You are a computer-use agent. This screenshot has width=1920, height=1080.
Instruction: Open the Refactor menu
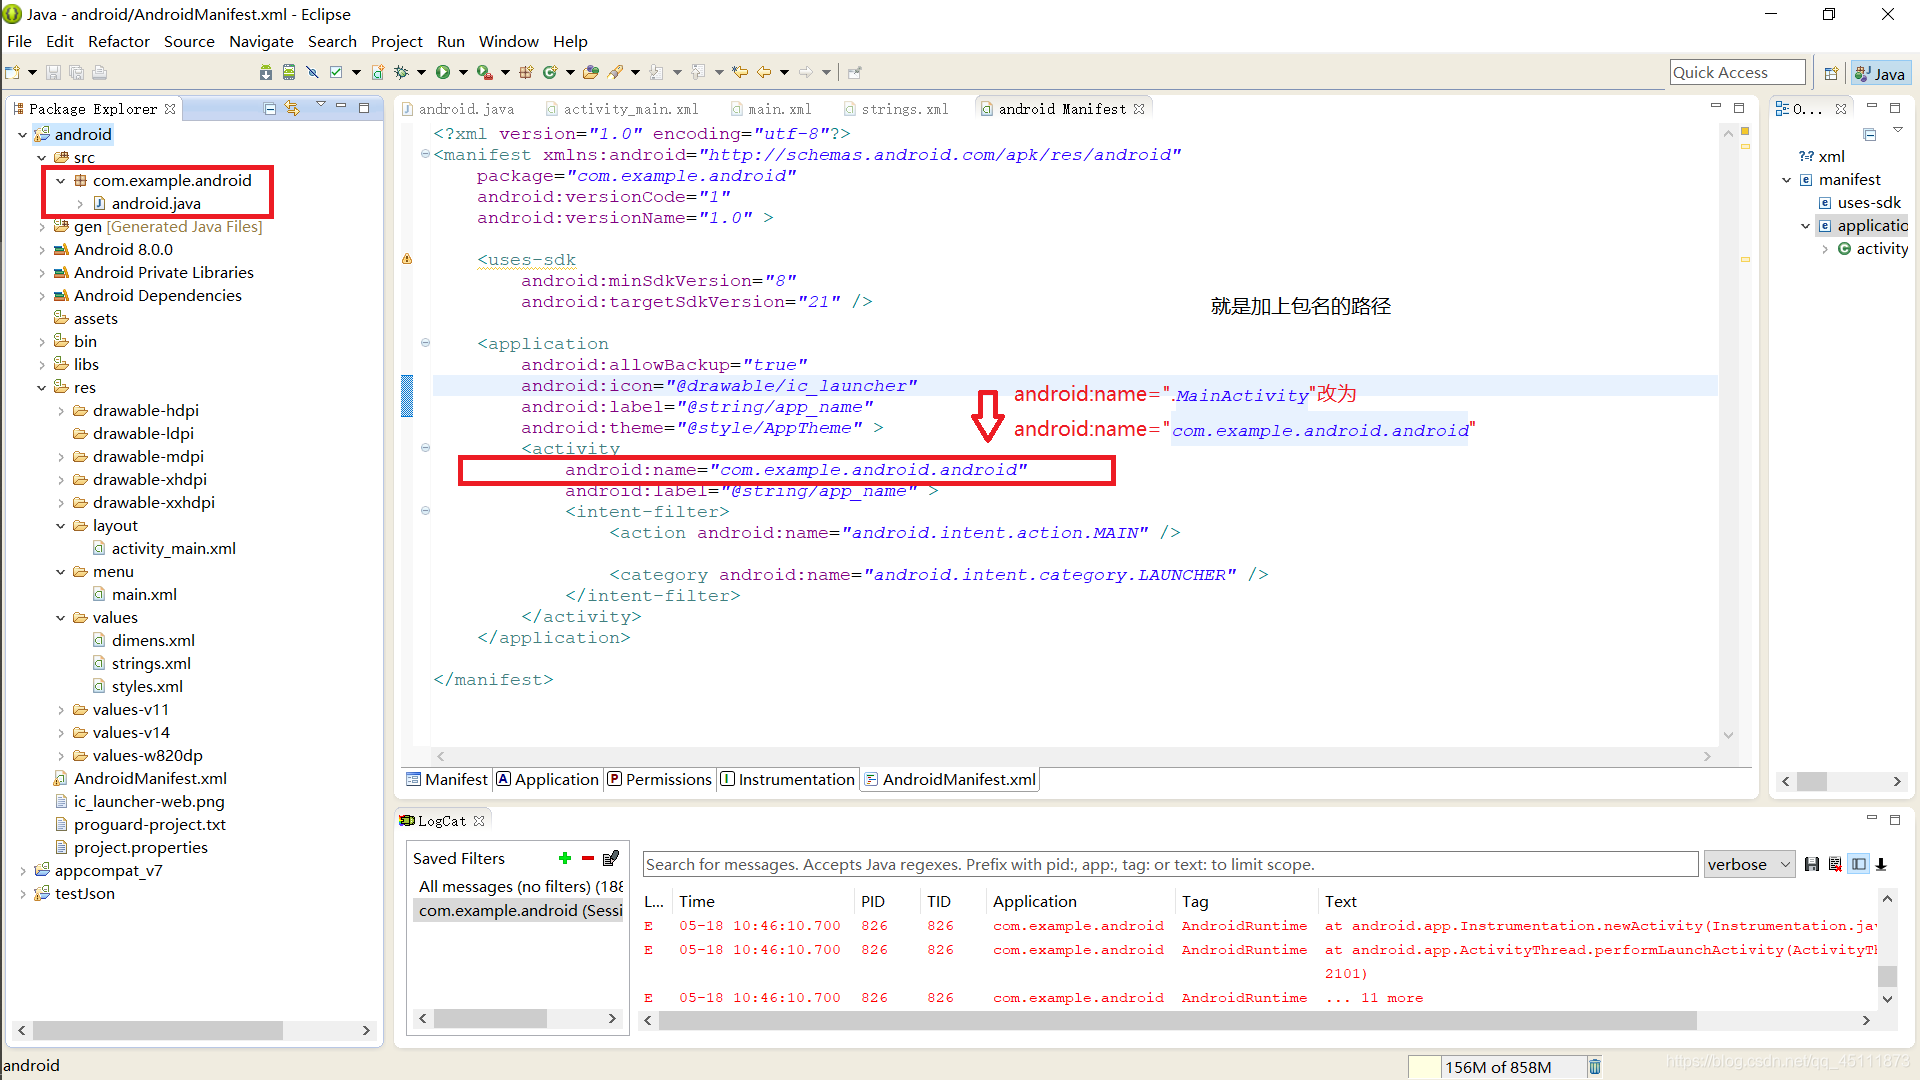[x=118, y=41]
